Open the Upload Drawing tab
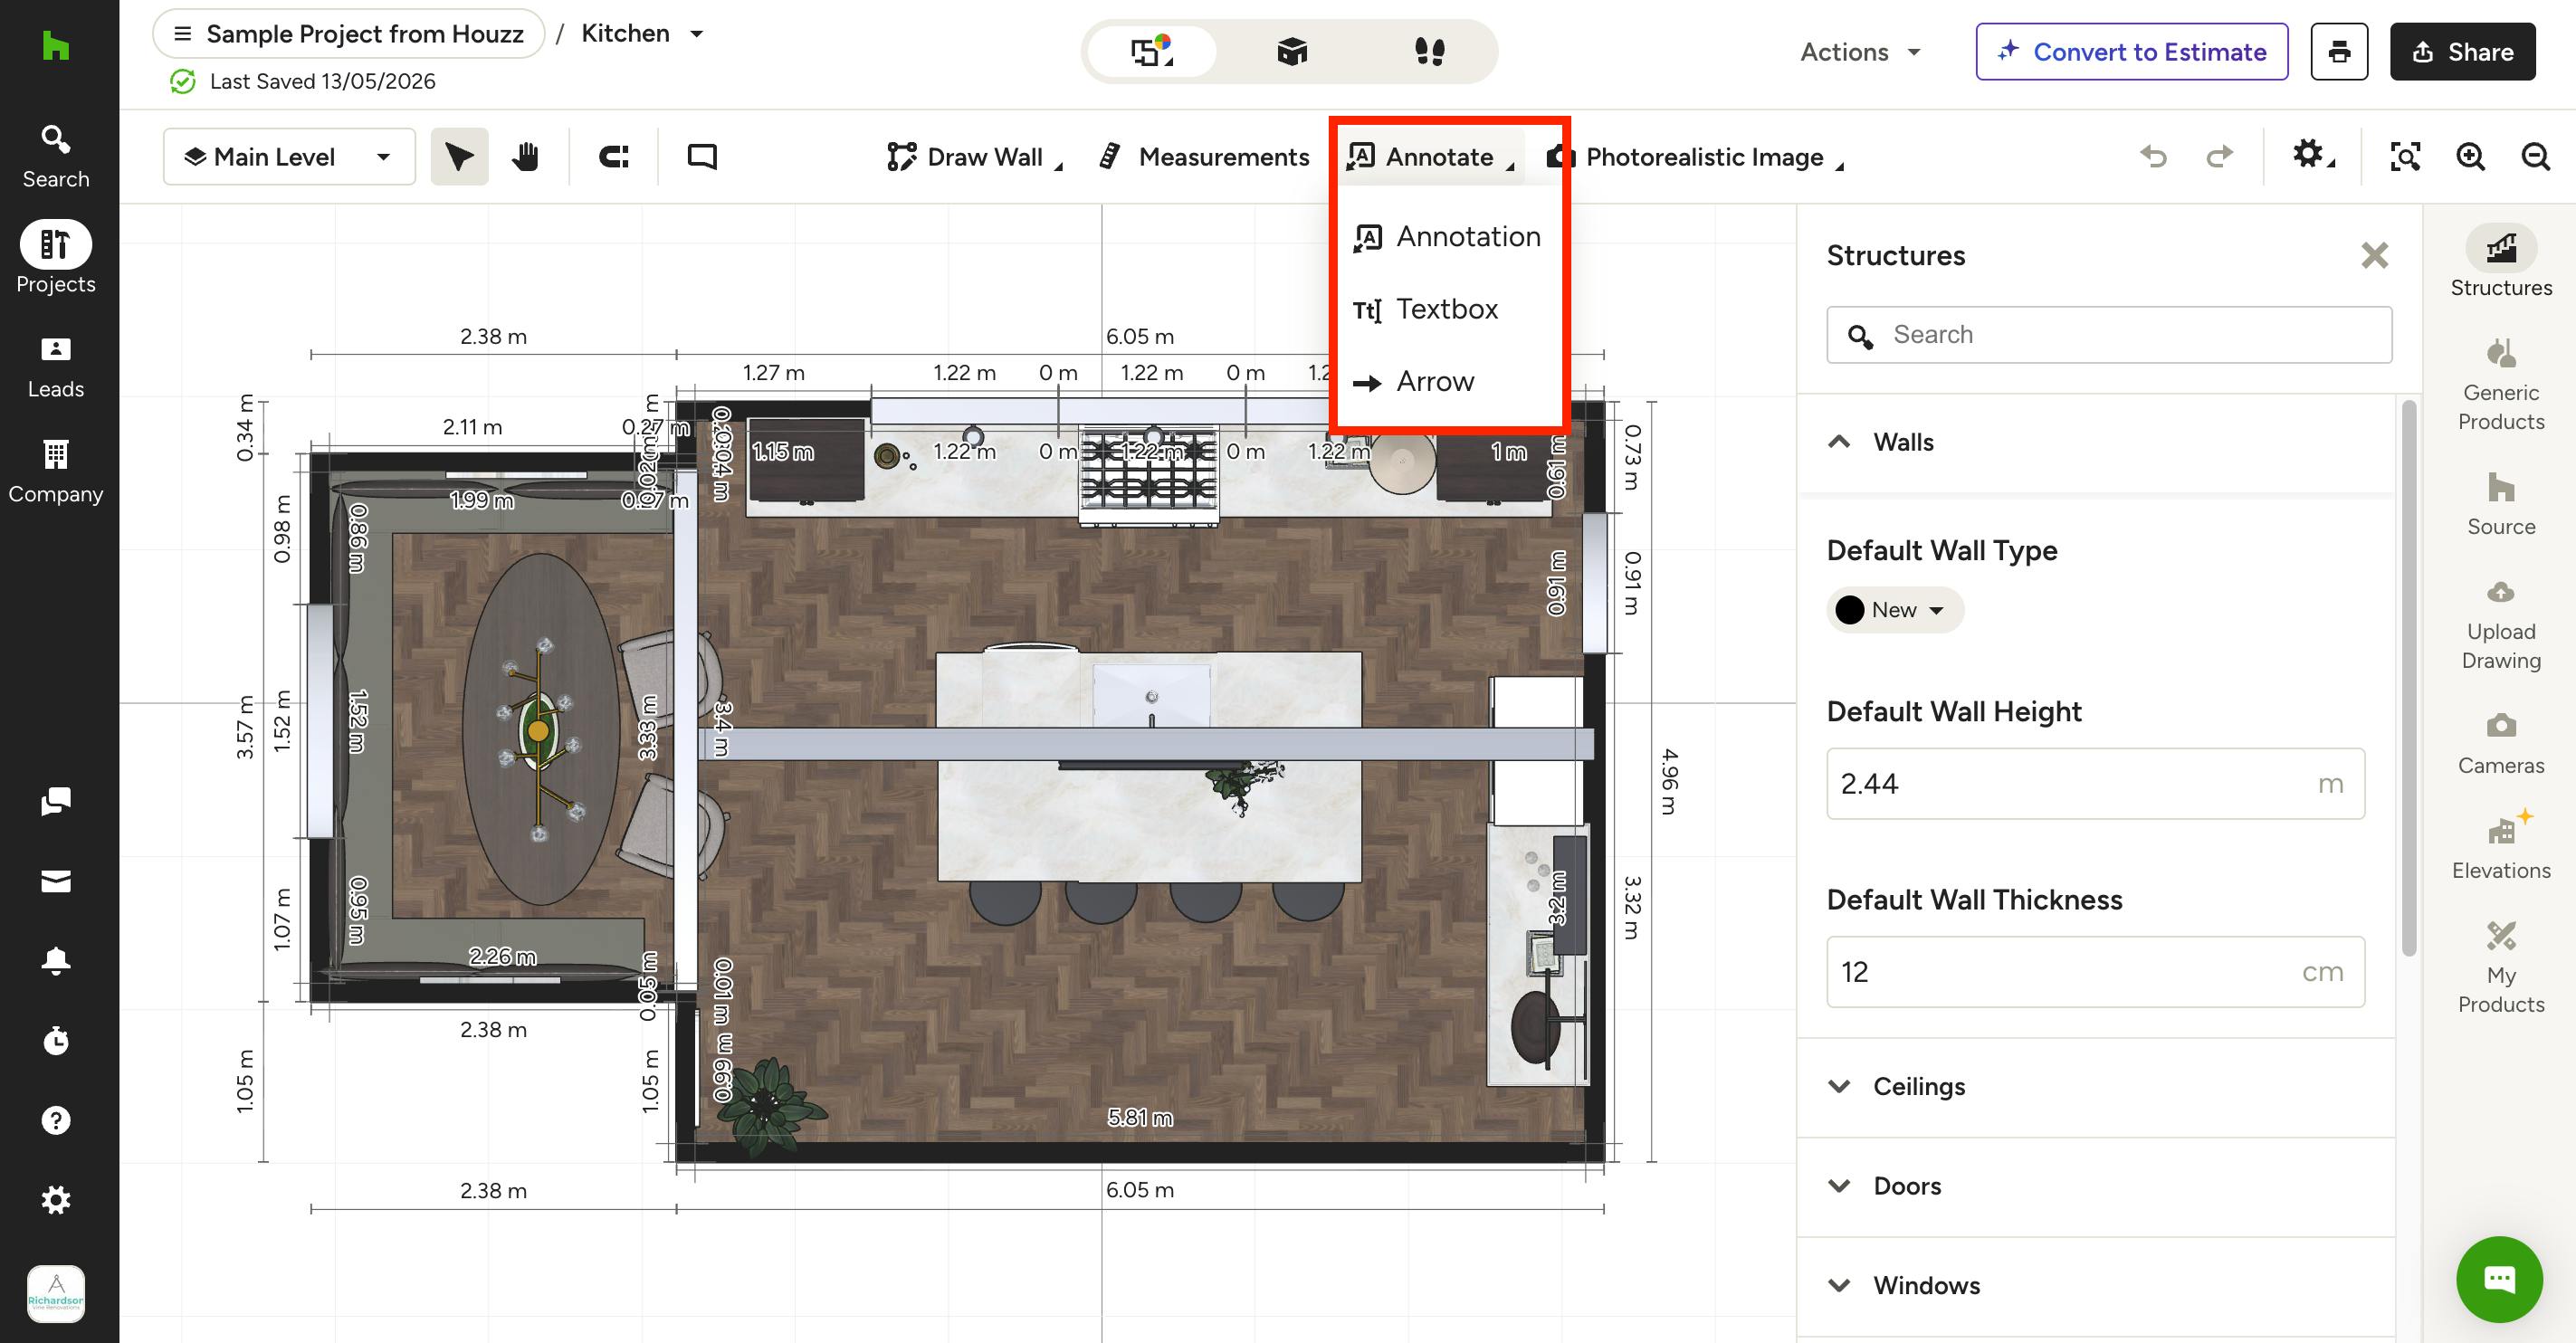Screen dimensions: 2576x1343 click(2501, 625)
